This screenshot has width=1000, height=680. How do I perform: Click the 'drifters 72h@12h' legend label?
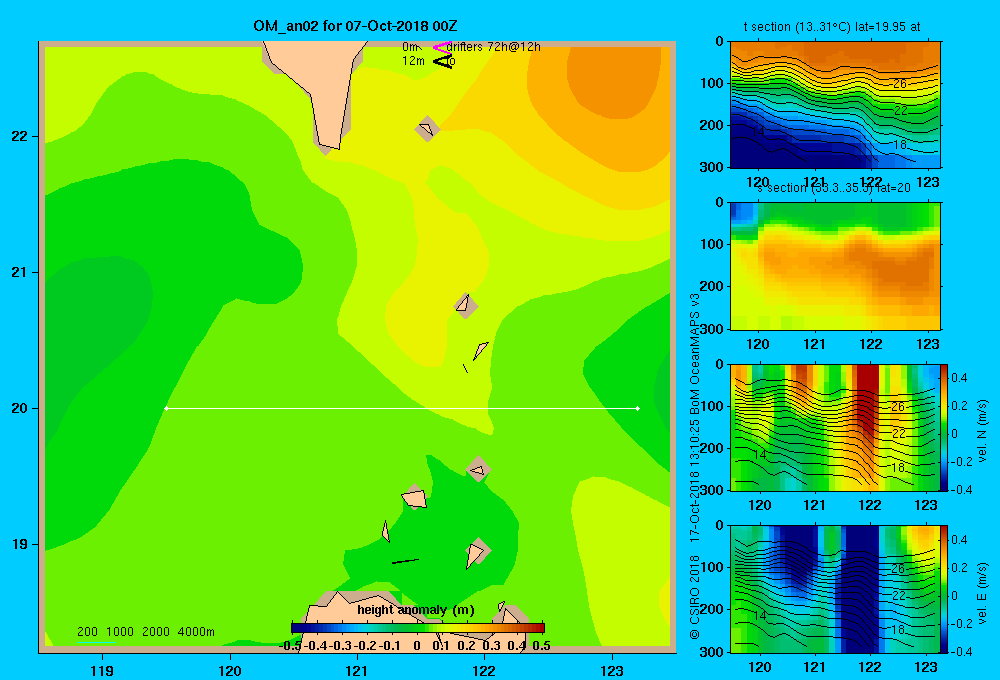coord(494,47)
